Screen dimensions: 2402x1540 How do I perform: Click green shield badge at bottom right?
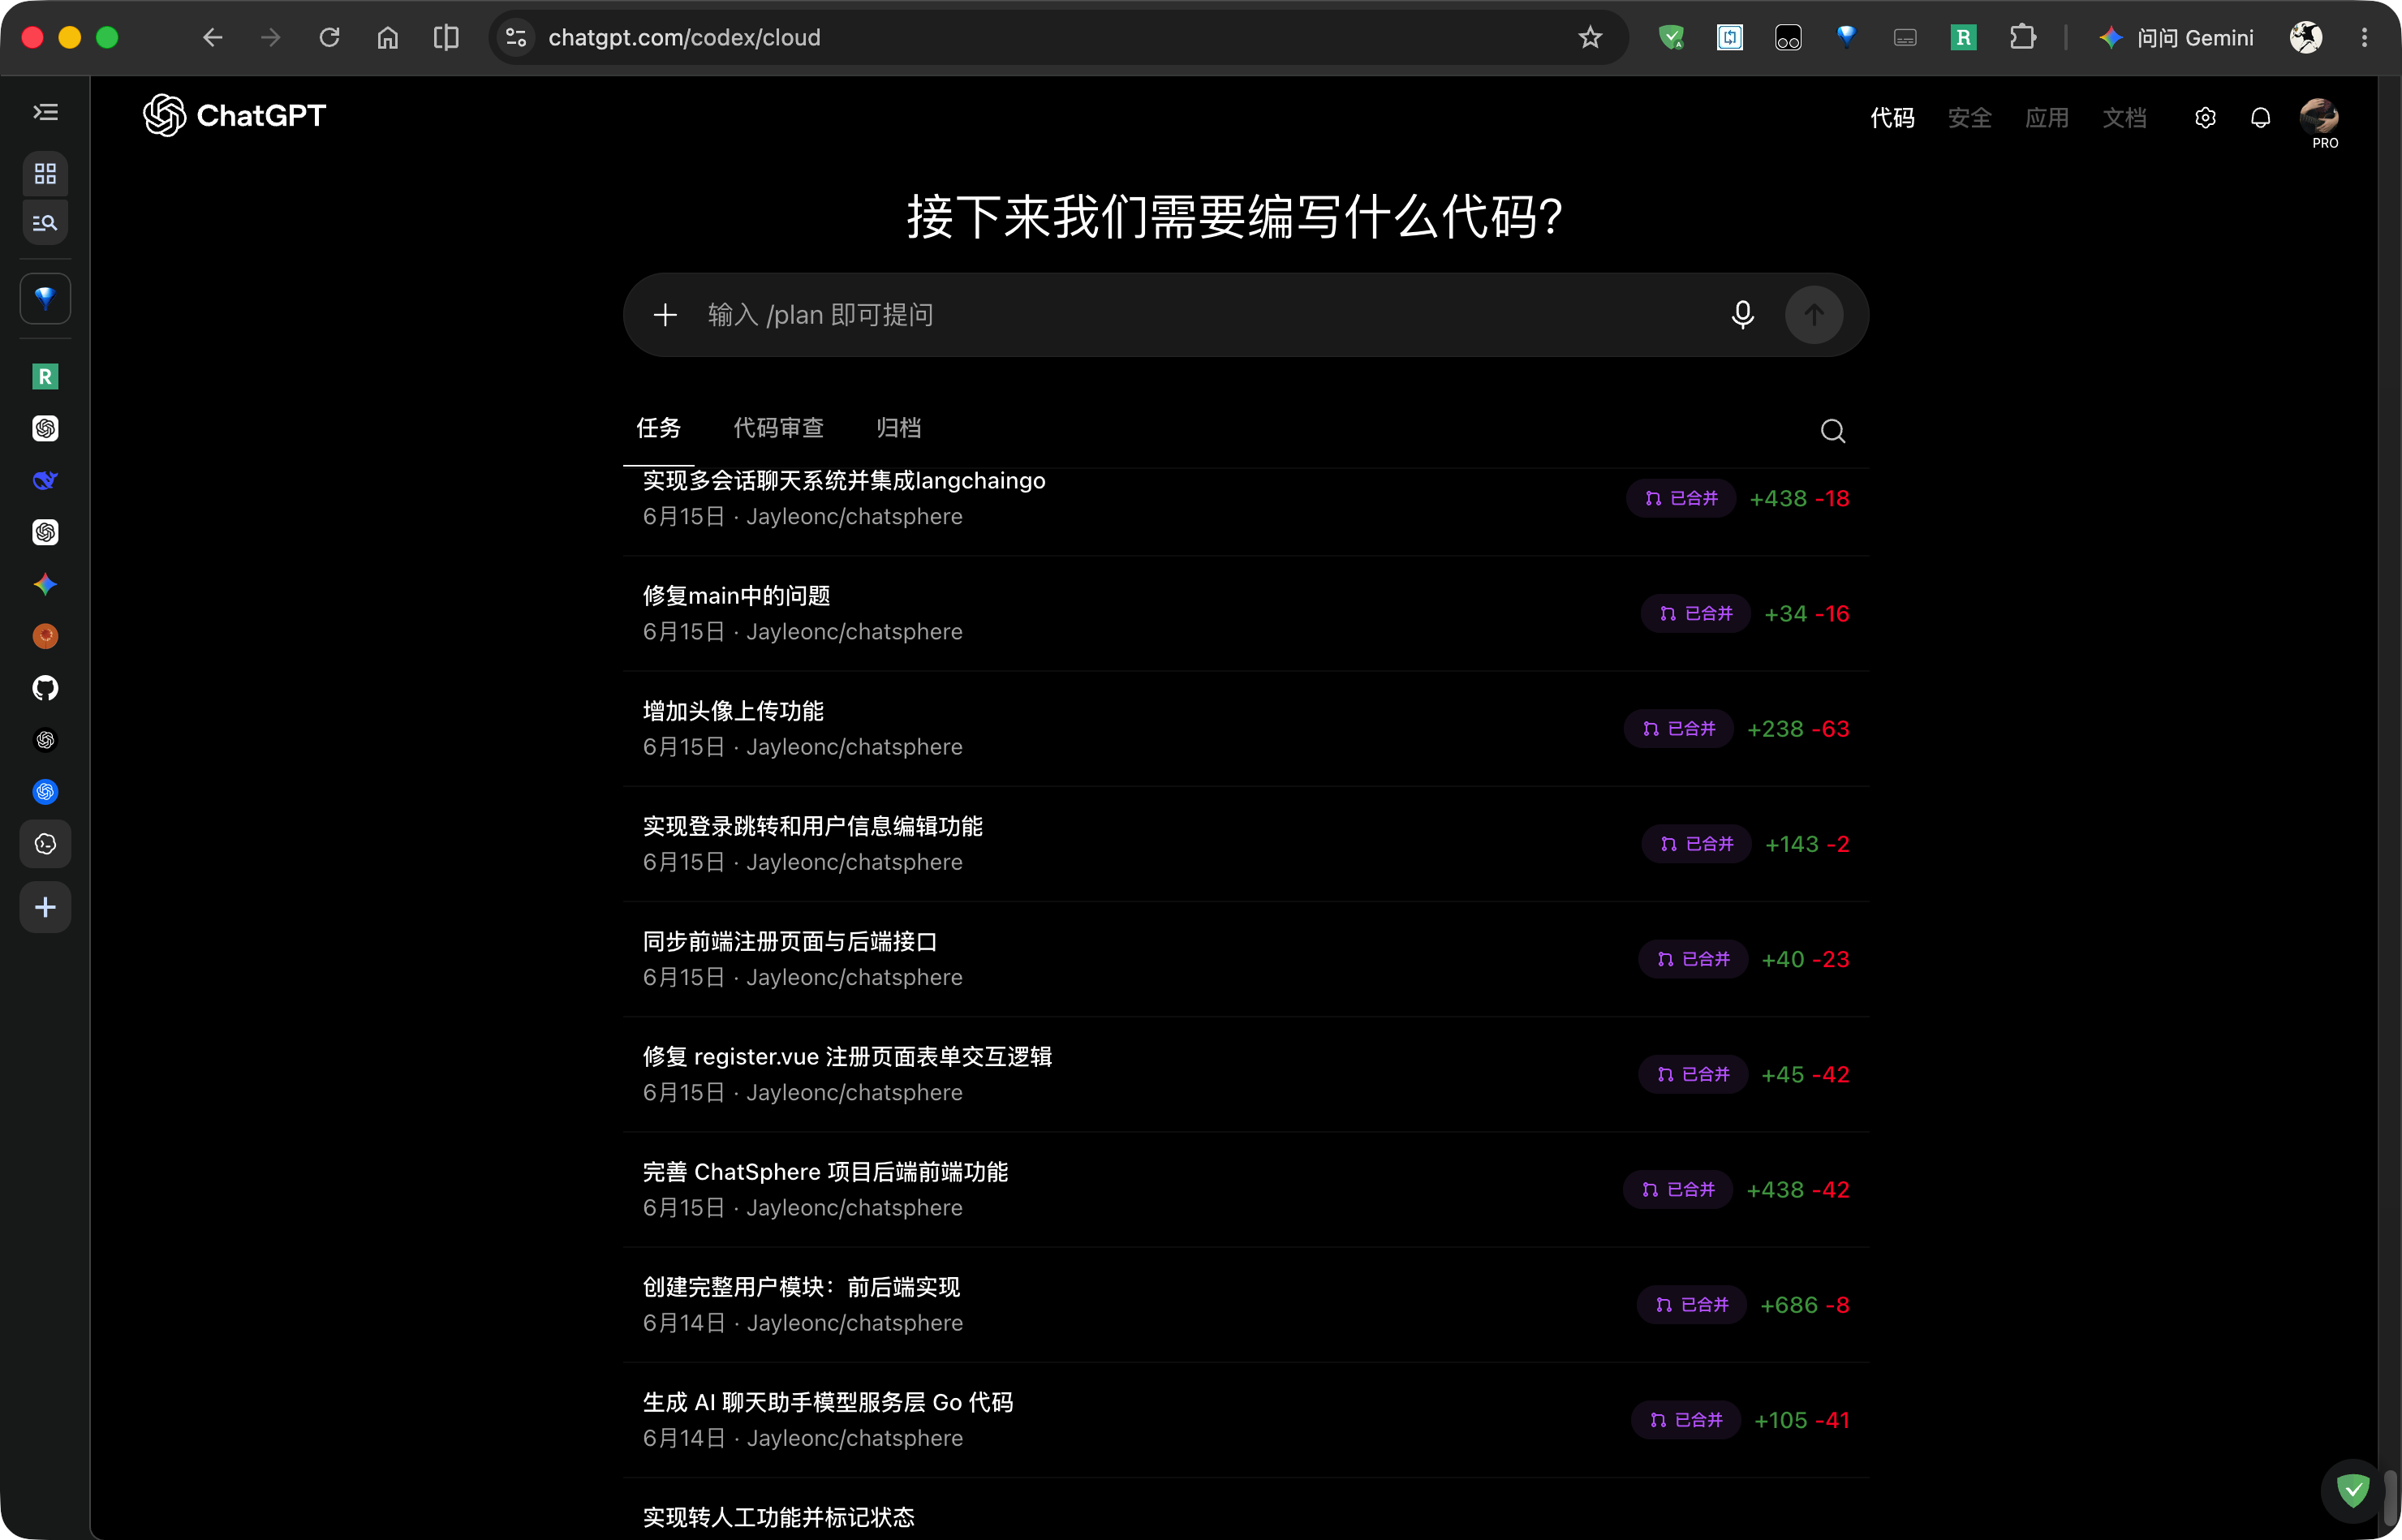coord(2353,1490)
